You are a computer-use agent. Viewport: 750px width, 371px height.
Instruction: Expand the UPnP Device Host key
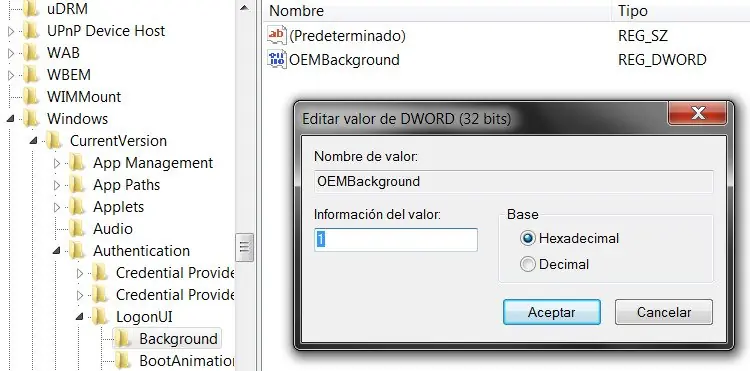[x=11, y=31]
